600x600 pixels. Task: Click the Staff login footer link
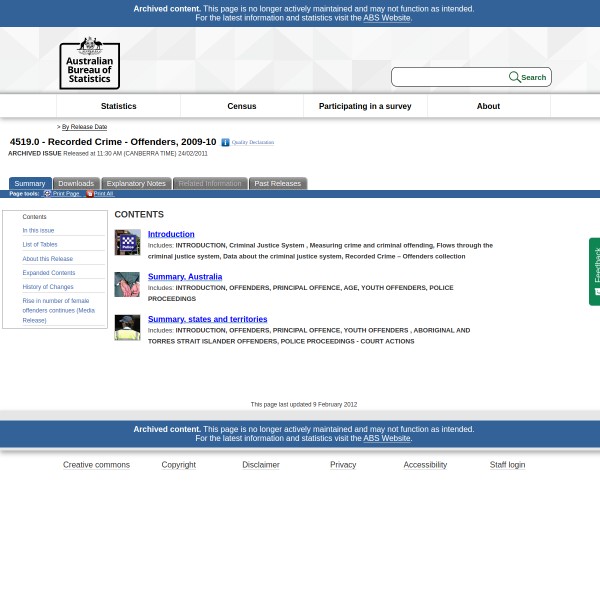[507, 465]
